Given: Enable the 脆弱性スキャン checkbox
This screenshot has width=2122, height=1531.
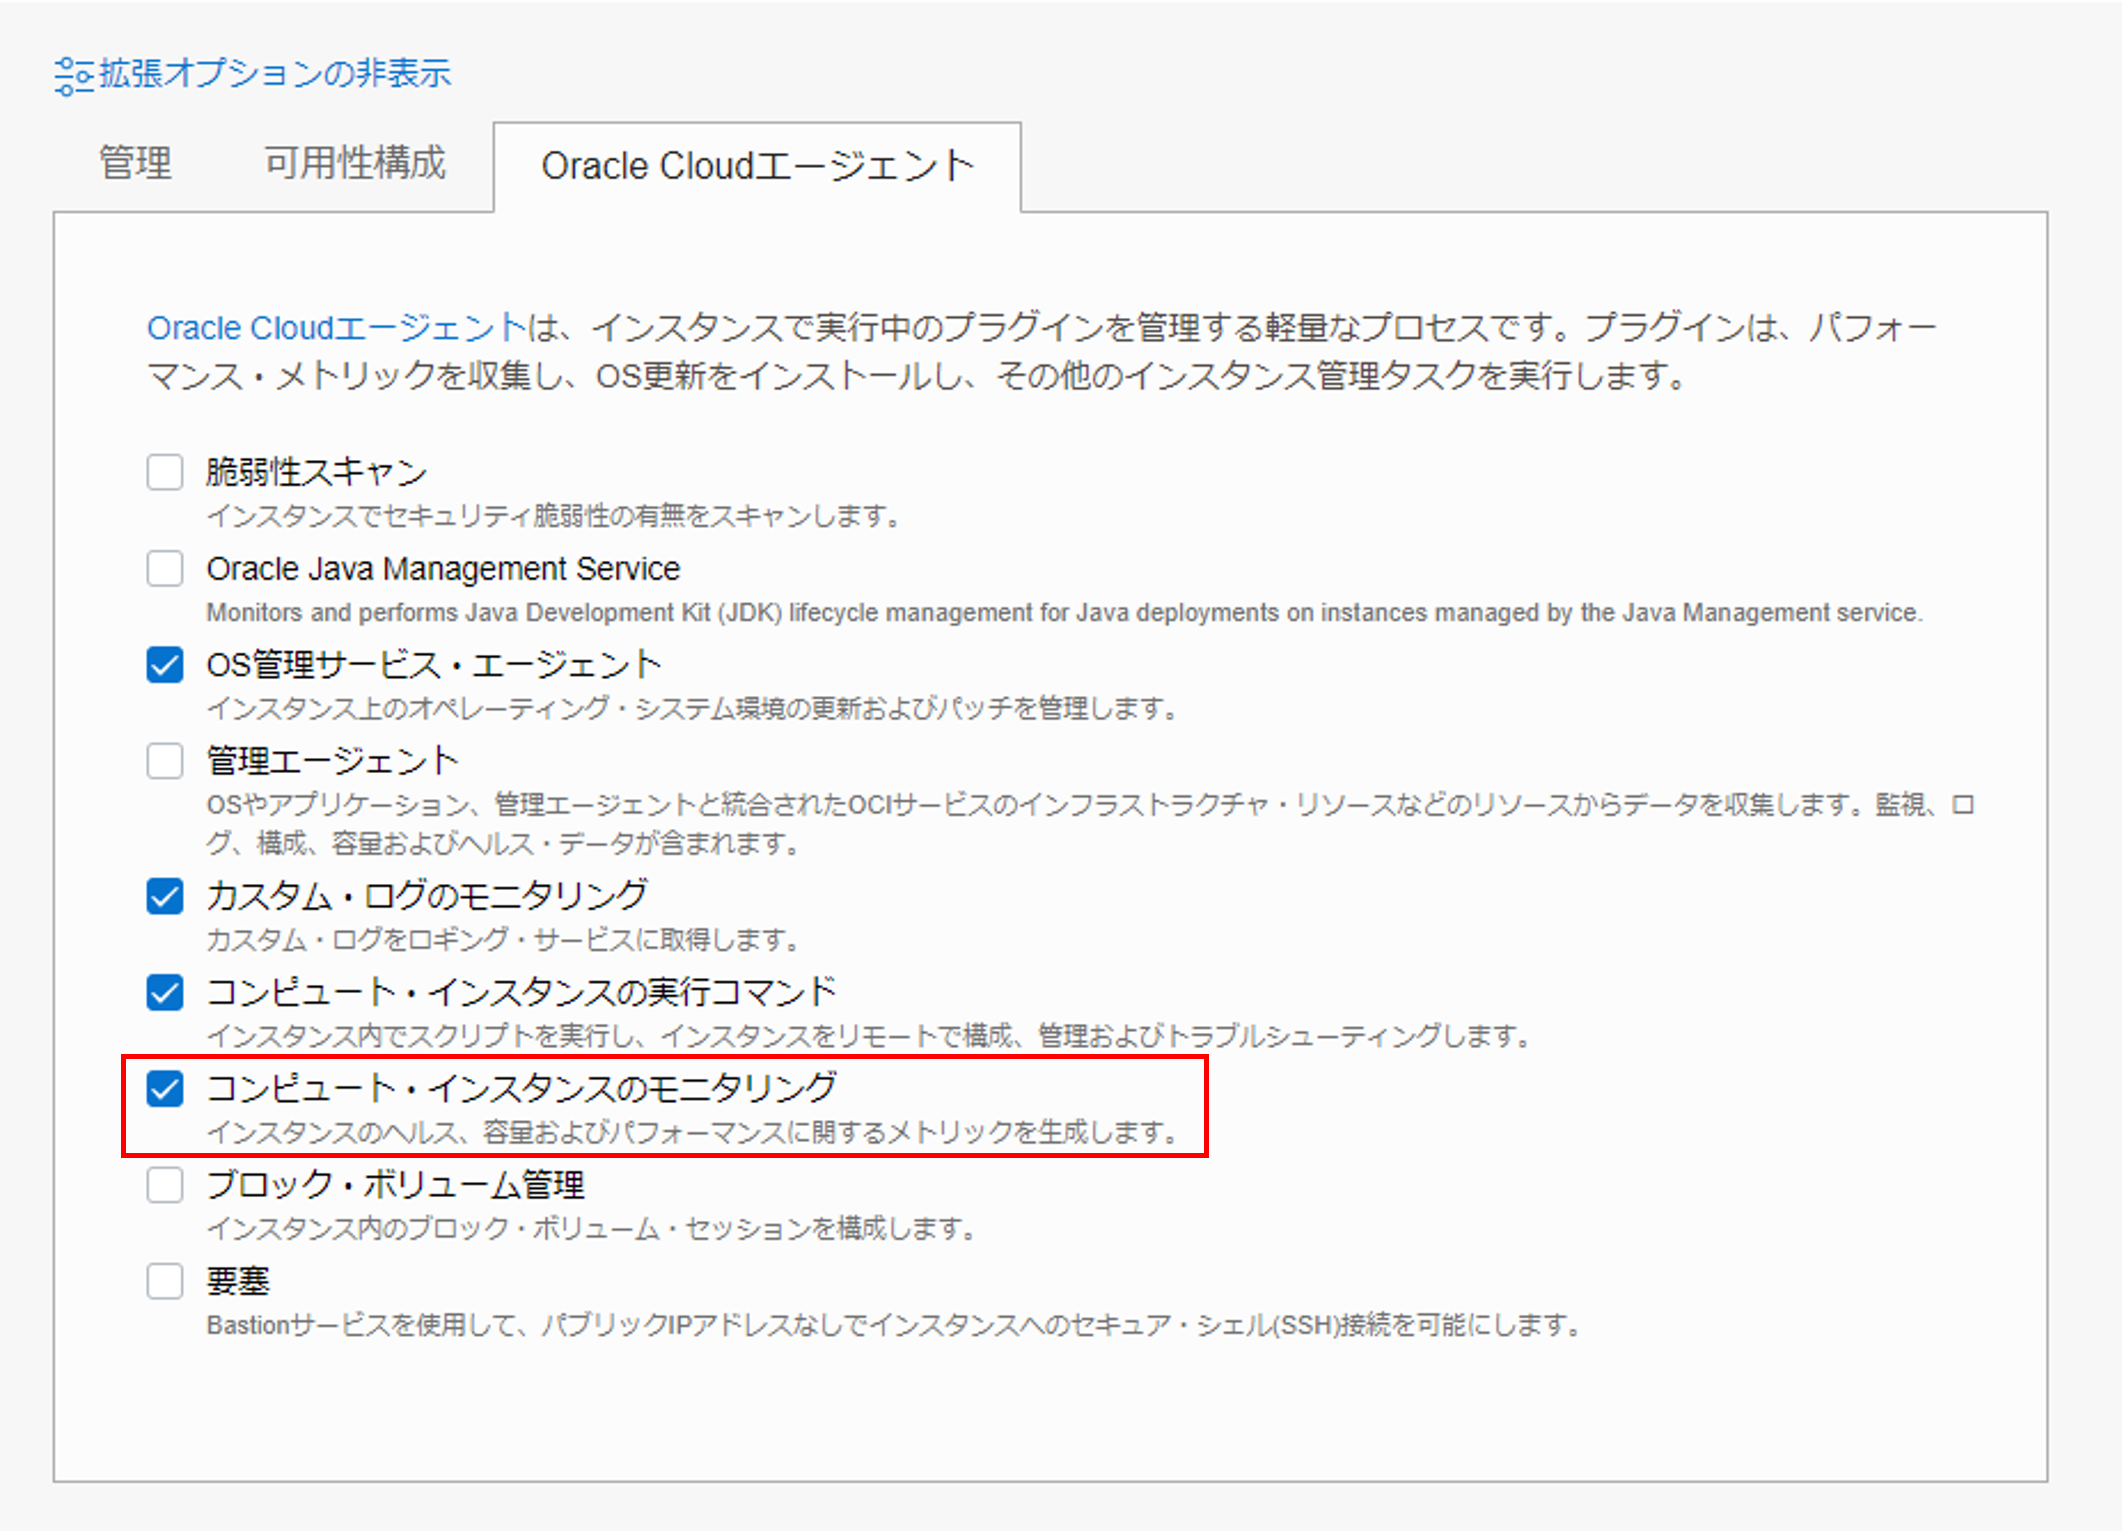Looking at the screenshot, I should point(164,472).
